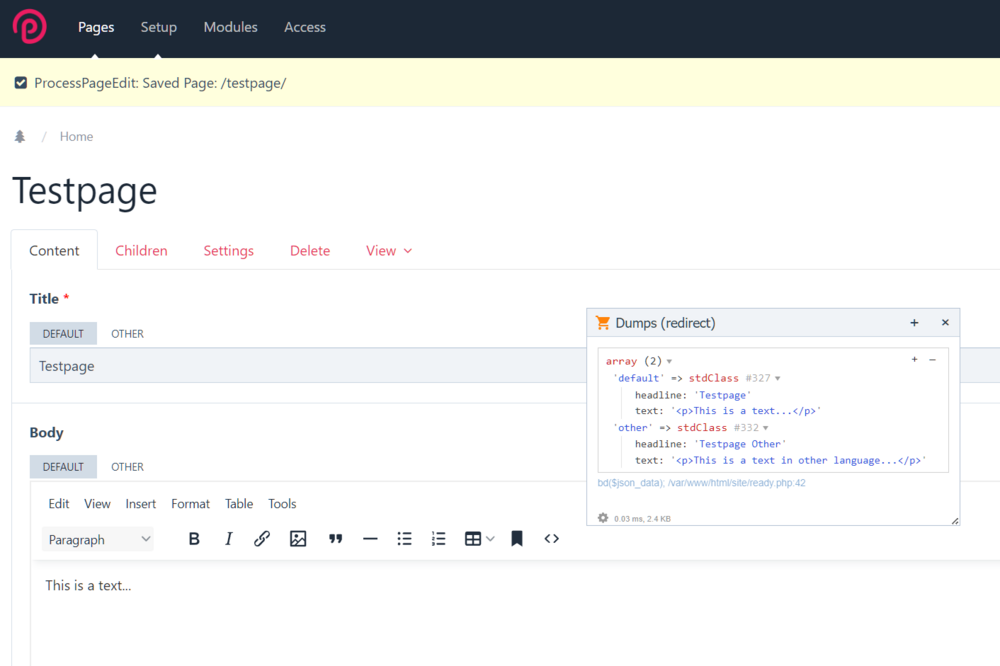Create a bullet list

tap(404, 539)
